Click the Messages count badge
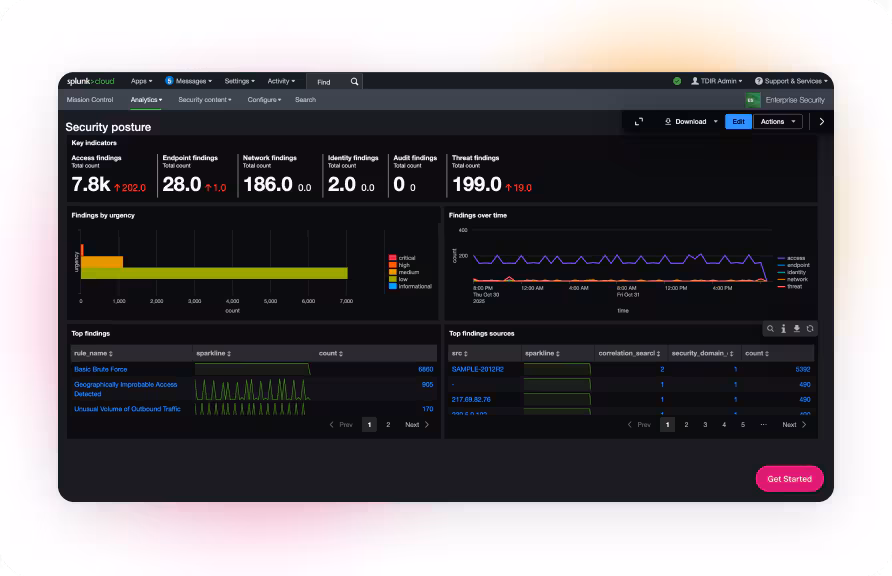 tap(169, 81)
